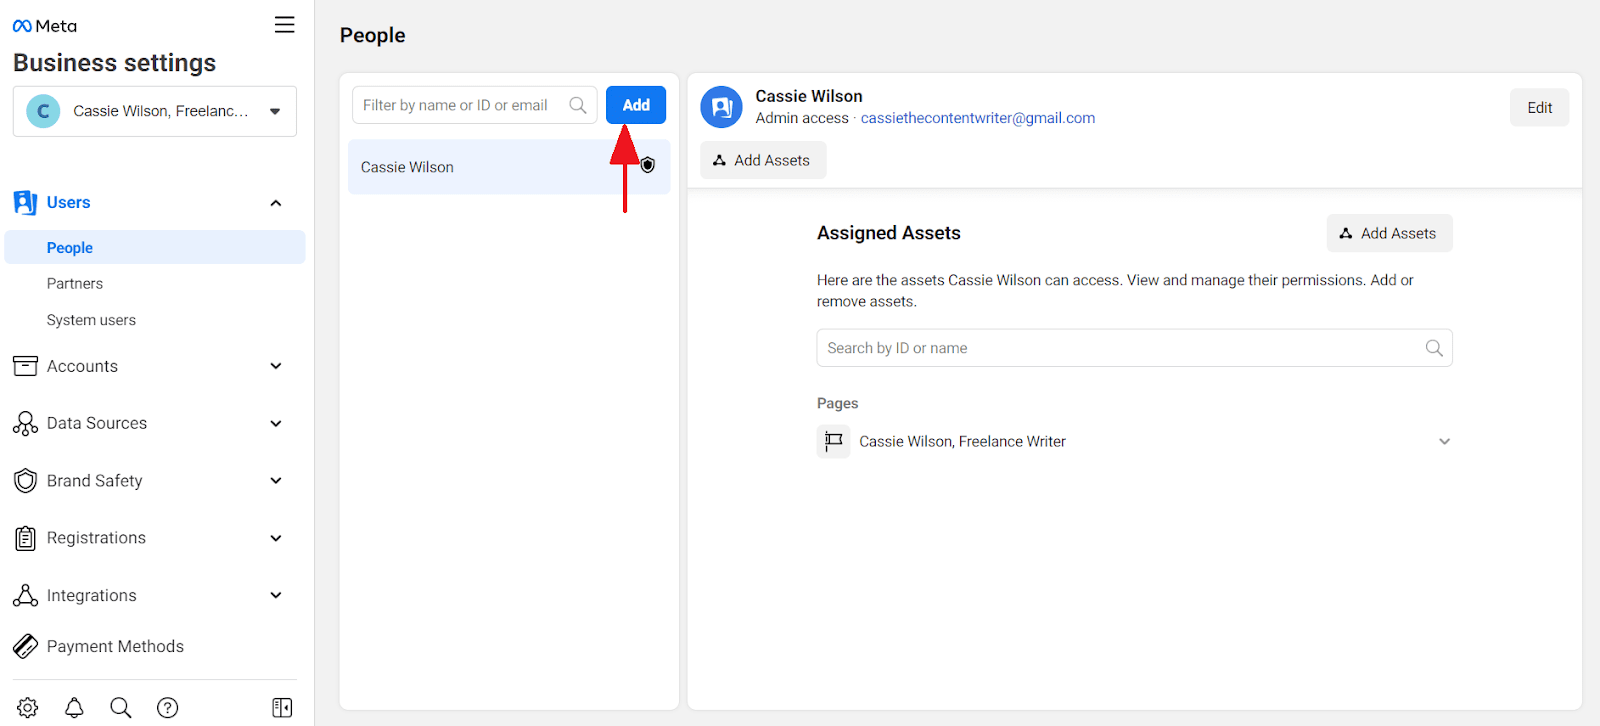Click the Brand Safety label
The width and height of the screenshot is (1600, 726).
[95, 481]
